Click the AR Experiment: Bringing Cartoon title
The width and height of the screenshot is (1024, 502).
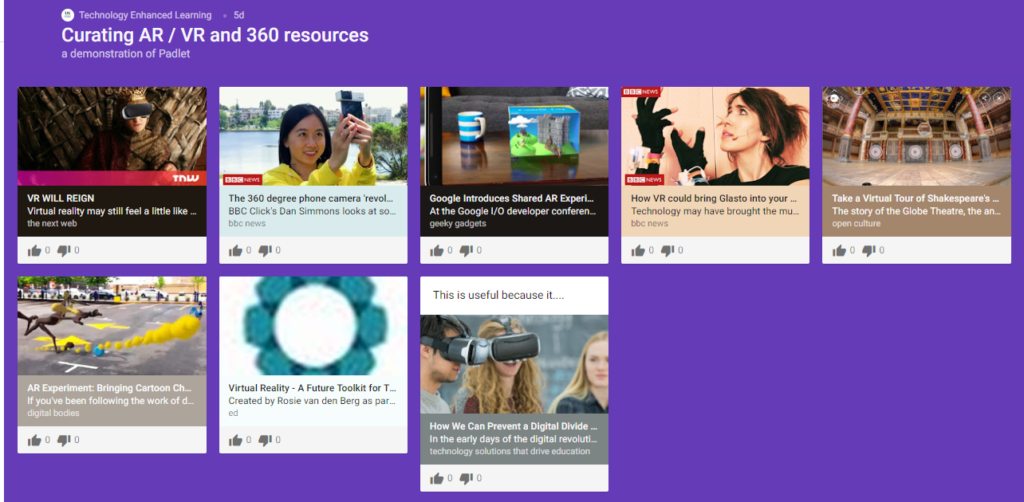(x=111, y=388)
